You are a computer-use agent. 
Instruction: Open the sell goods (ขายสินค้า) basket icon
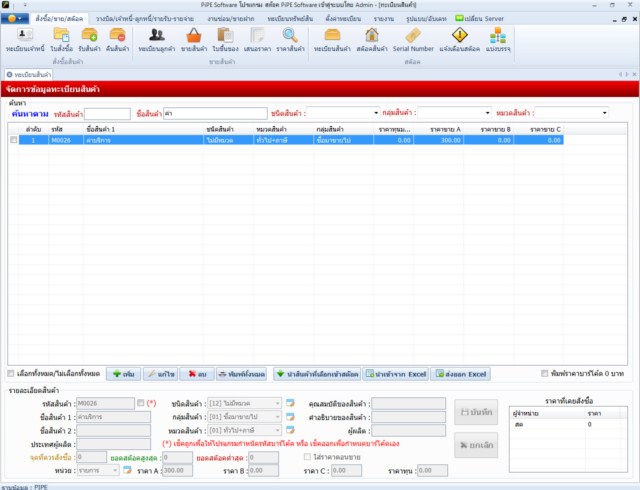194,40
